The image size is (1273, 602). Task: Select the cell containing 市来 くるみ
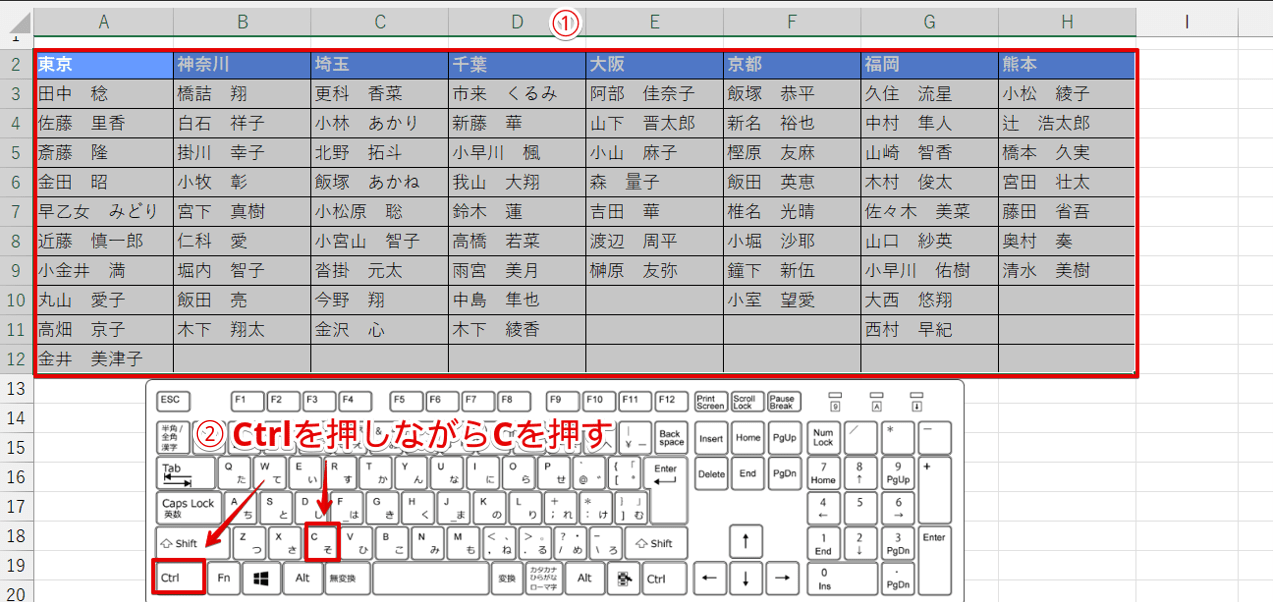tap(517, 94)
